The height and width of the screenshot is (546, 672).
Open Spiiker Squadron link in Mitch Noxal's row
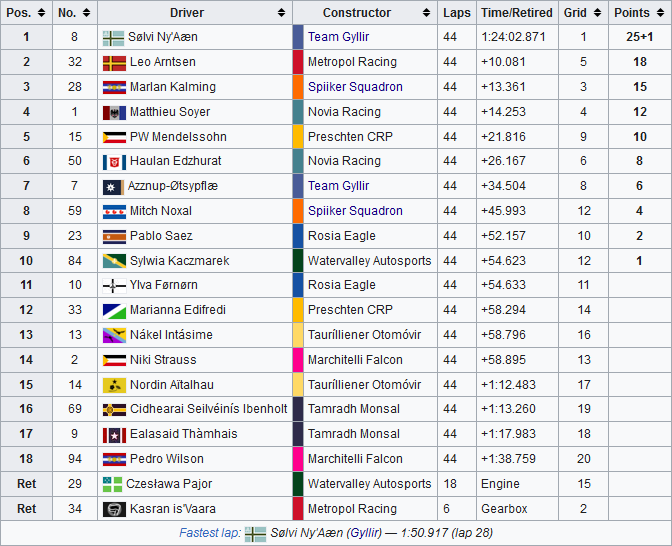click(x=355, y=211)
